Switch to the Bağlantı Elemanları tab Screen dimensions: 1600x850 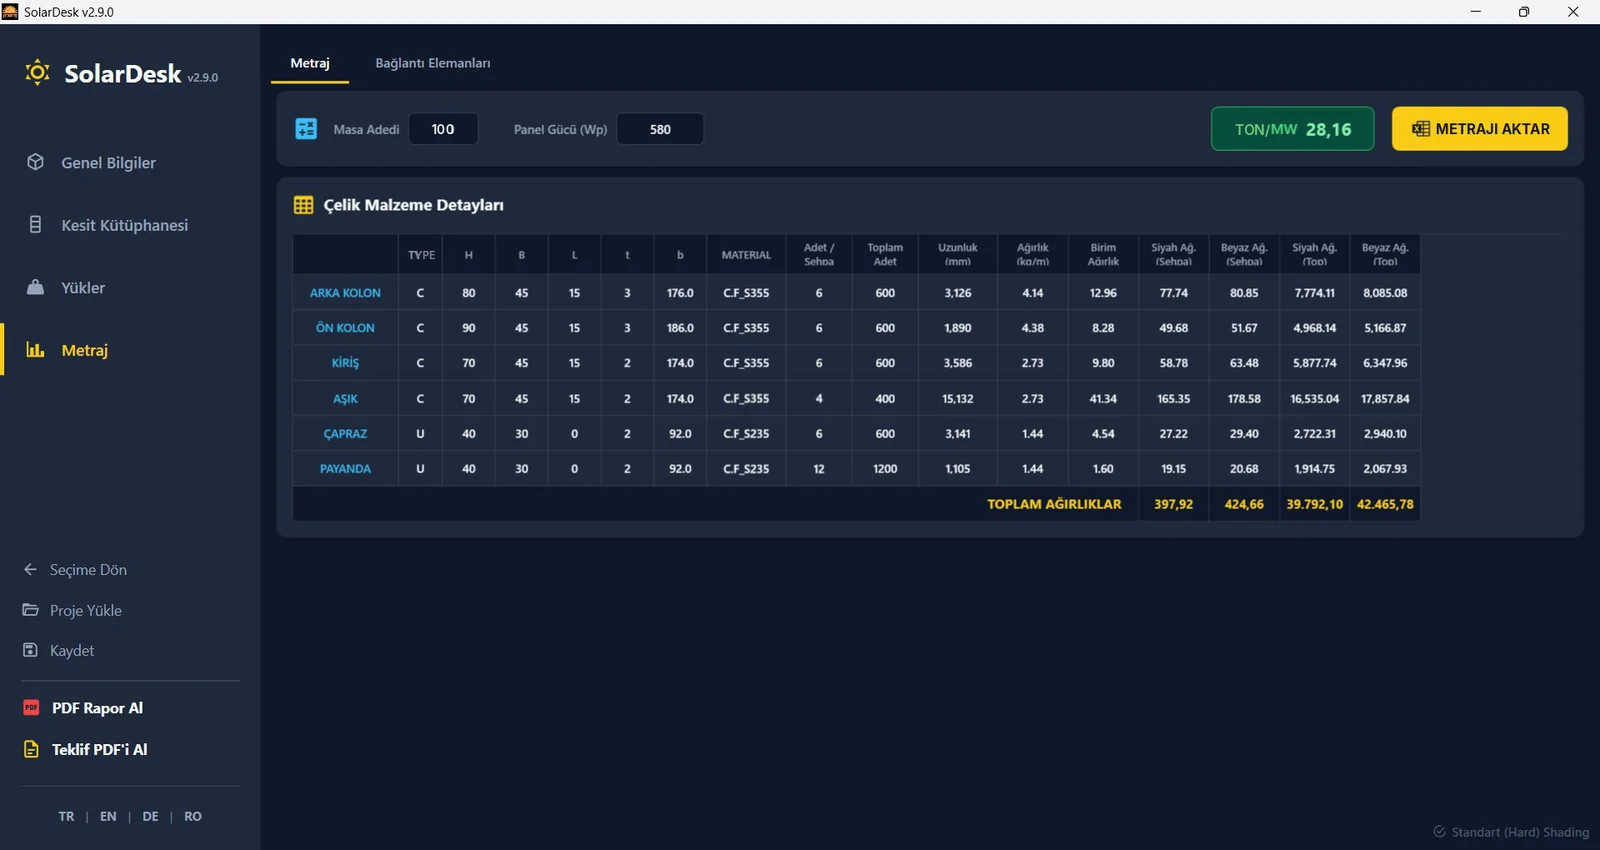click(x=433, y=63)
